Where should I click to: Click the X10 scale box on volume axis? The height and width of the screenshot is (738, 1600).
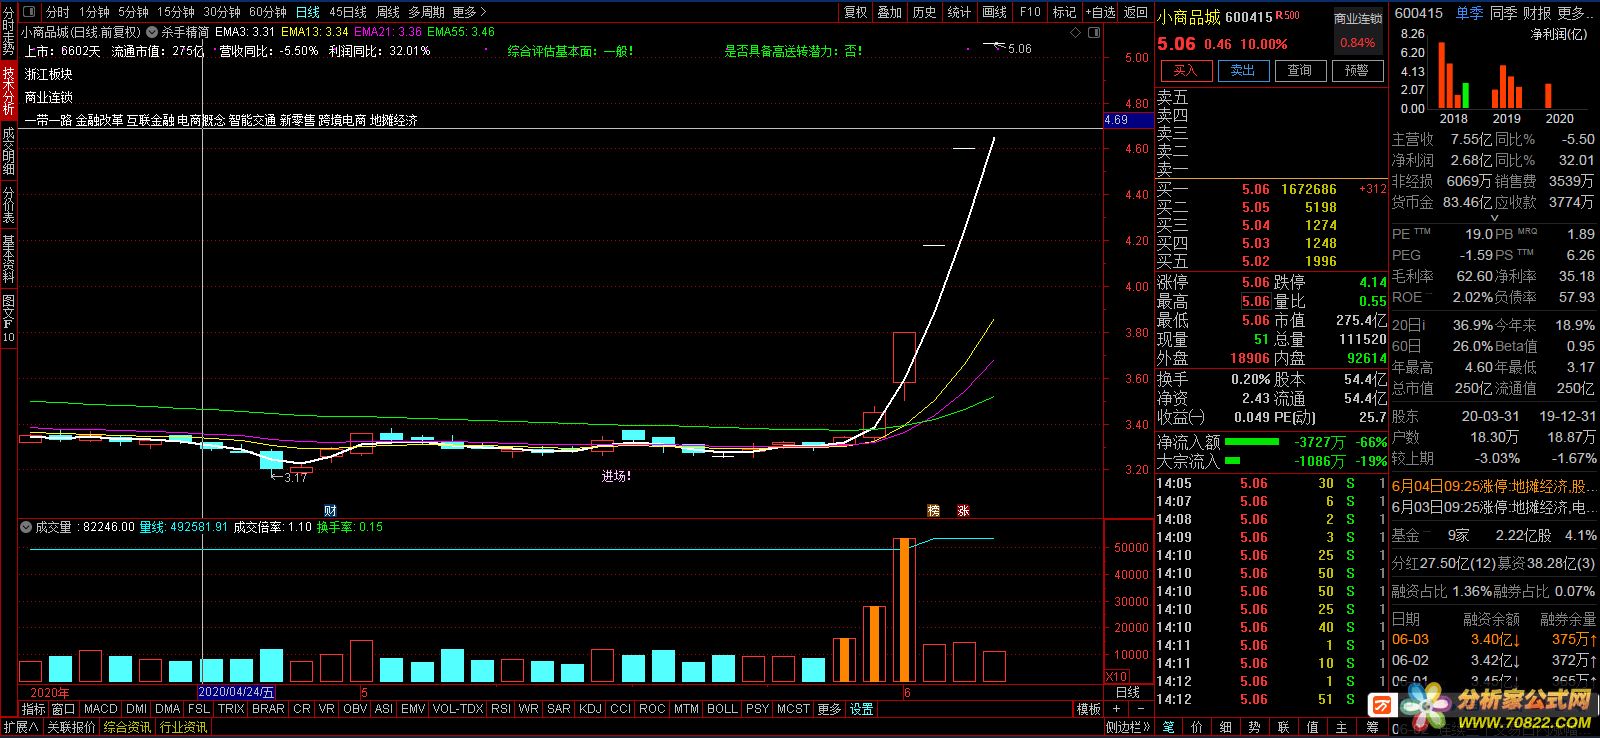point(1117,677)
